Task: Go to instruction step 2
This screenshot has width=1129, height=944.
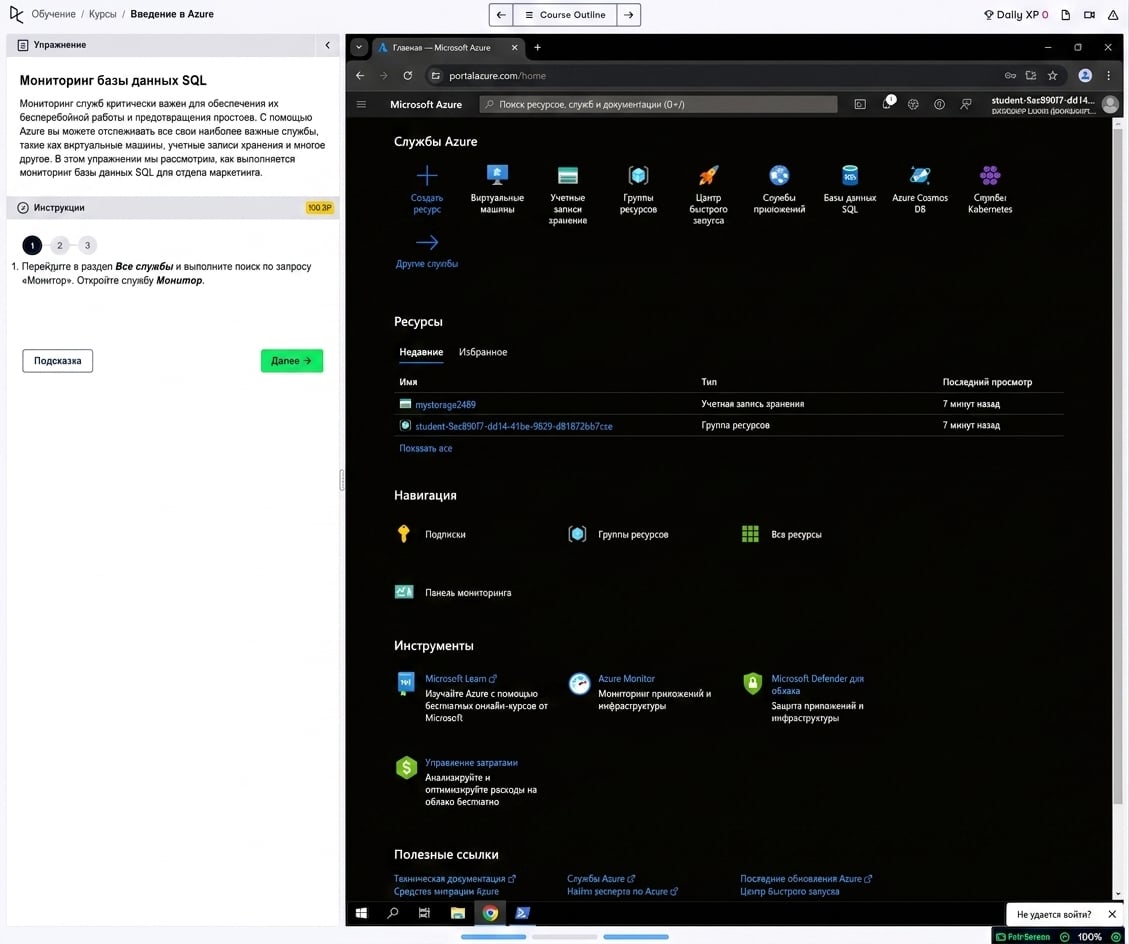Action: pos(60,246)
